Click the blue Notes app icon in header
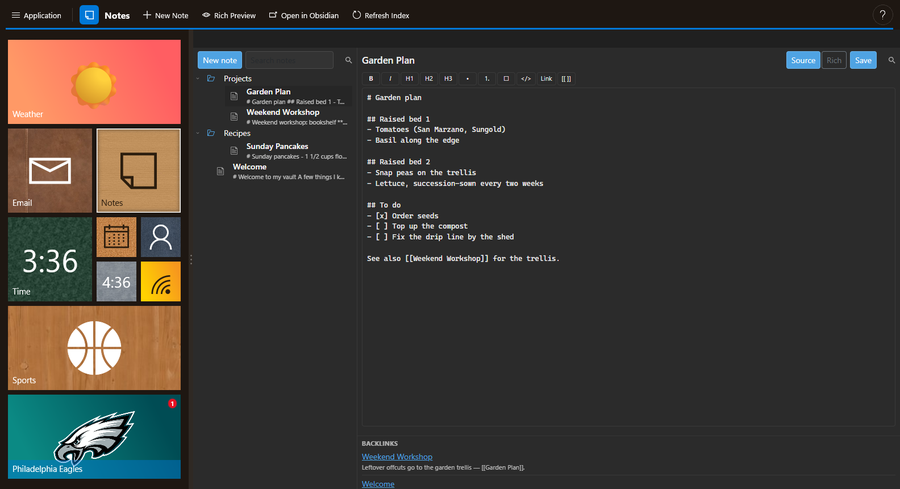The height and width of the screenshot is (489, 900). [x=89, y=15]
